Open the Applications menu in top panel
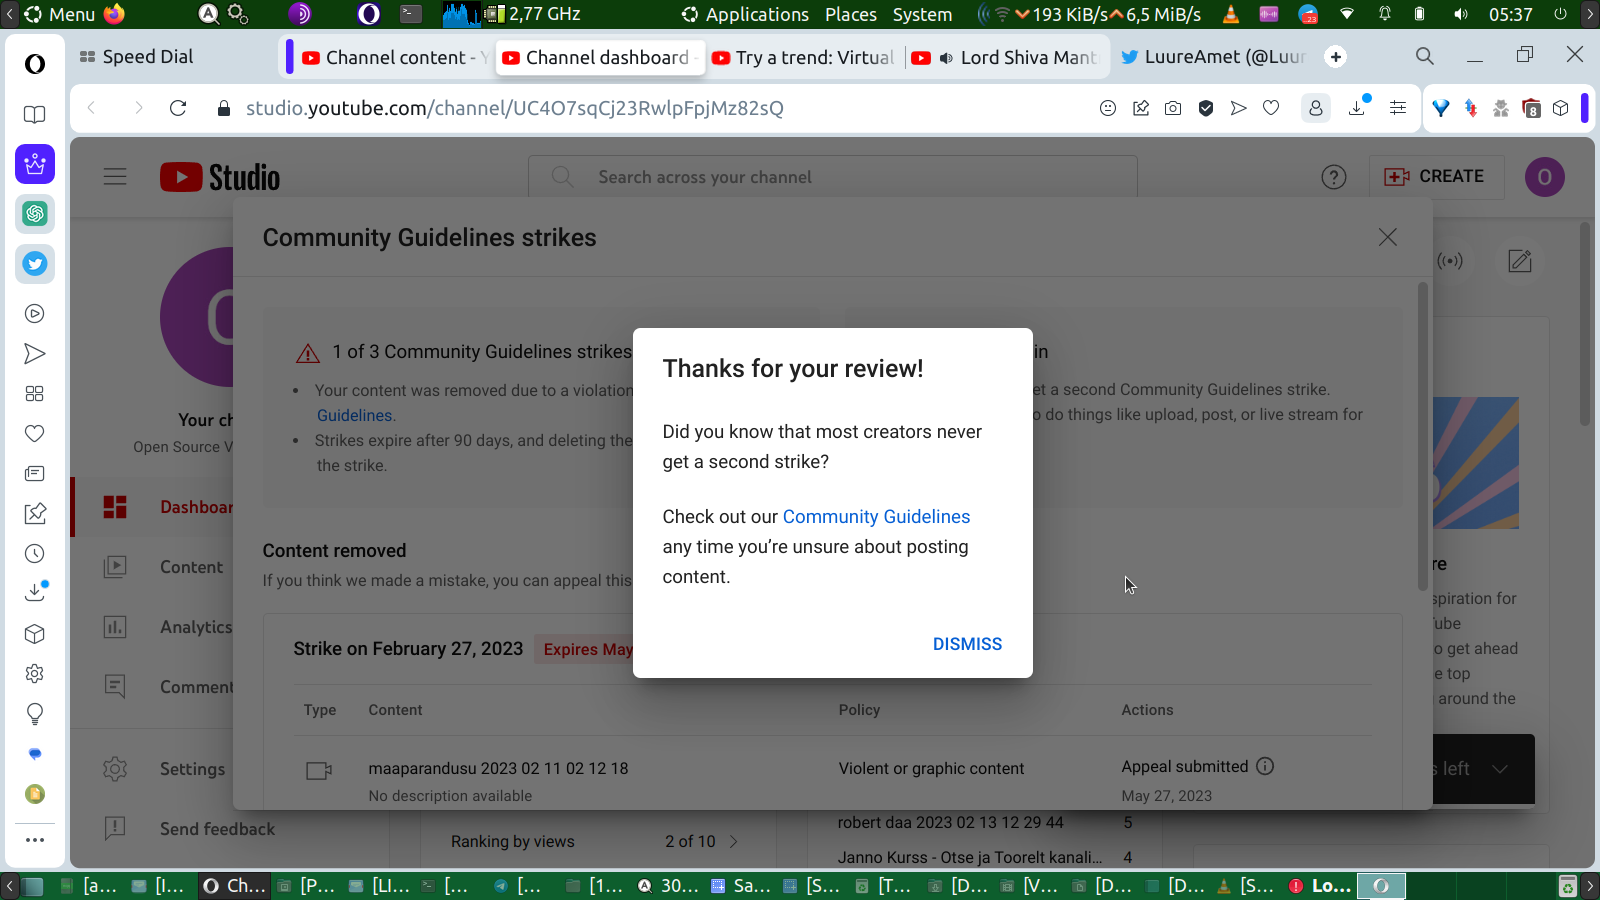This screenshot has width=1600, height=900. (x=746, y=14)
